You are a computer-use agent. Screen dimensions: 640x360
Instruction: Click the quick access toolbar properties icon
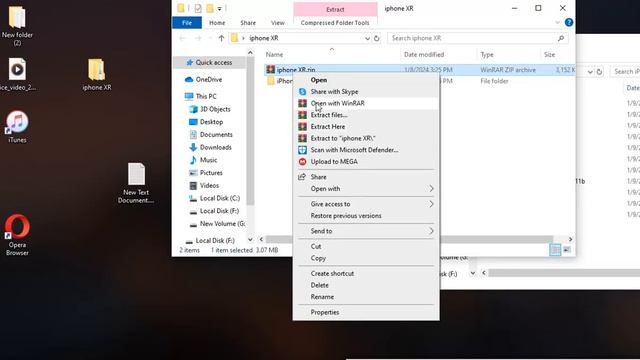click(x=198, y=9)
